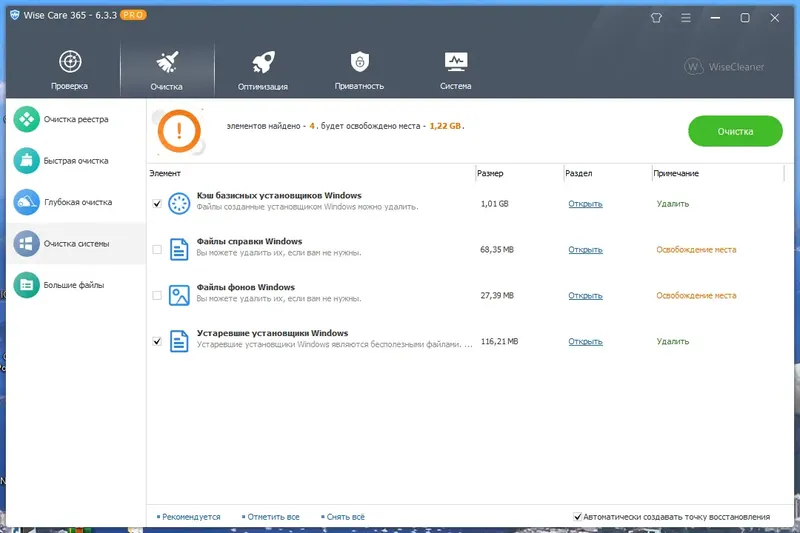
Task: Open Большие файлы sidebar icon
Action: (27, 285)
